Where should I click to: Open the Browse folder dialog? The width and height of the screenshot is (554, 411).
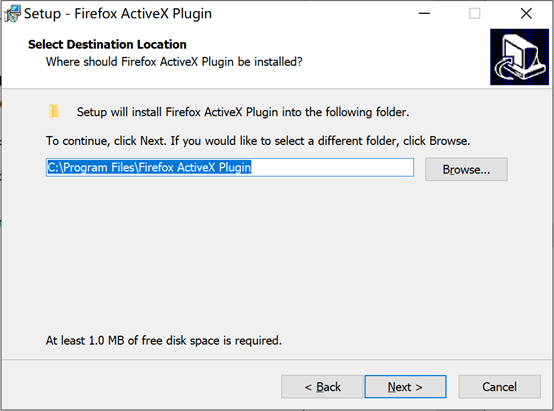466,169
